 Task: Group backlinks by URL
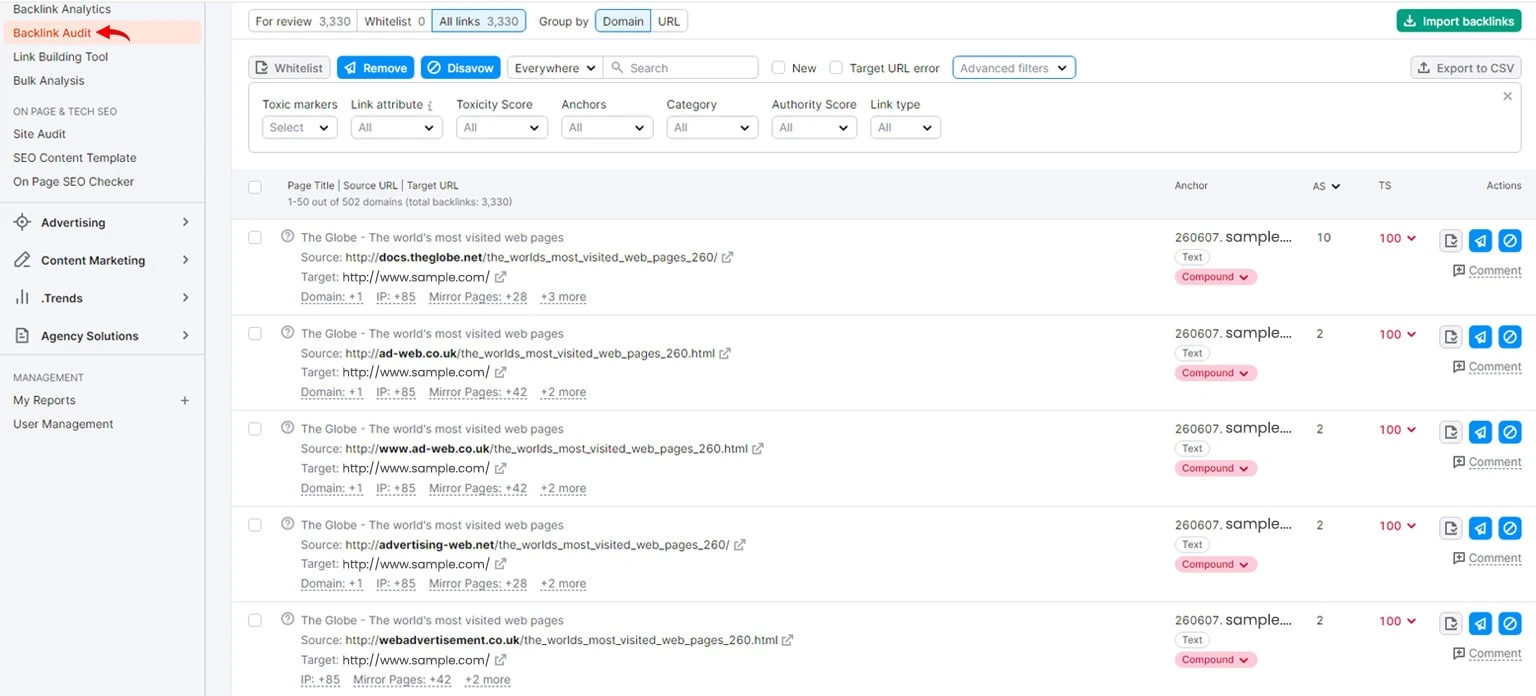669,21
